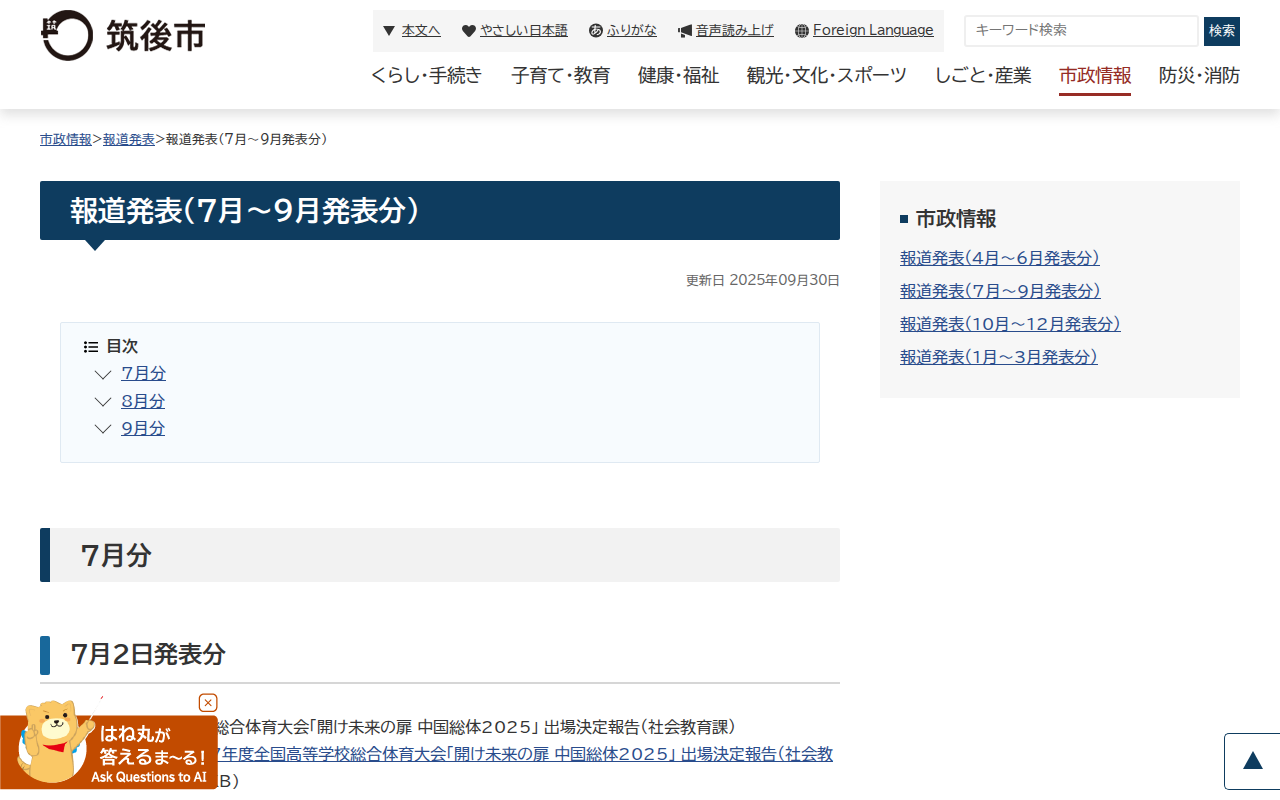The image size is (1280, 800).
Task: Open the 子育て・教育 menu
Action: 561,76
